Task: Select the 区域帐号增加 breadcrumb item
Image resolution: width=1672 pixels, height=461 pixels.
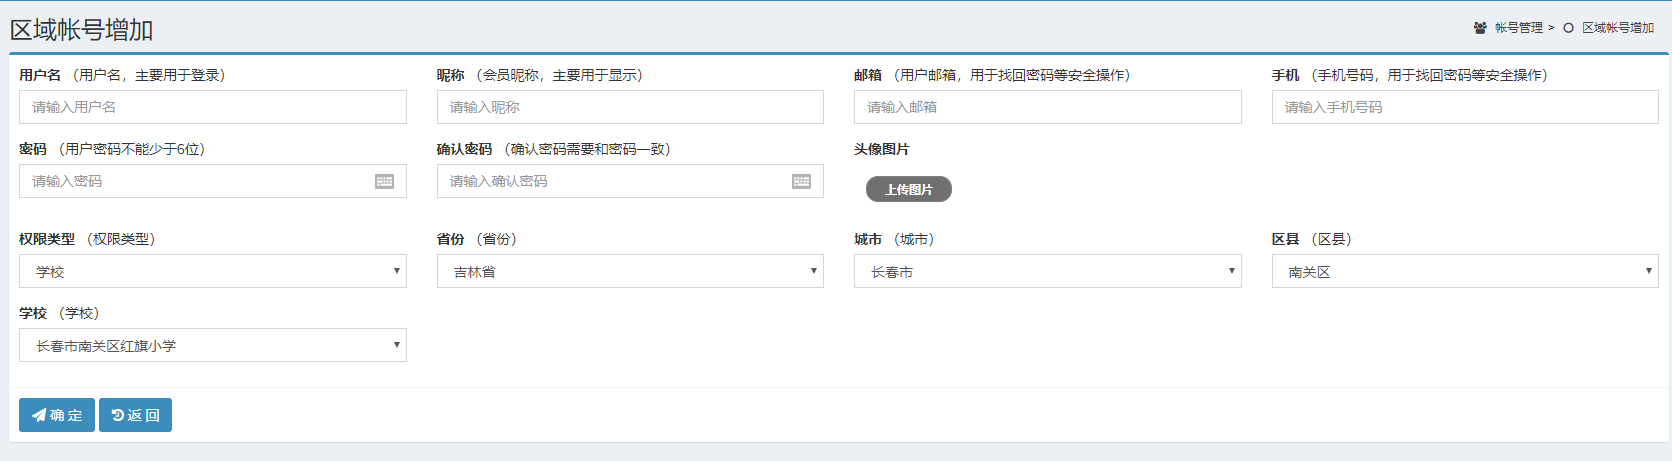Action: point(1617,28)
